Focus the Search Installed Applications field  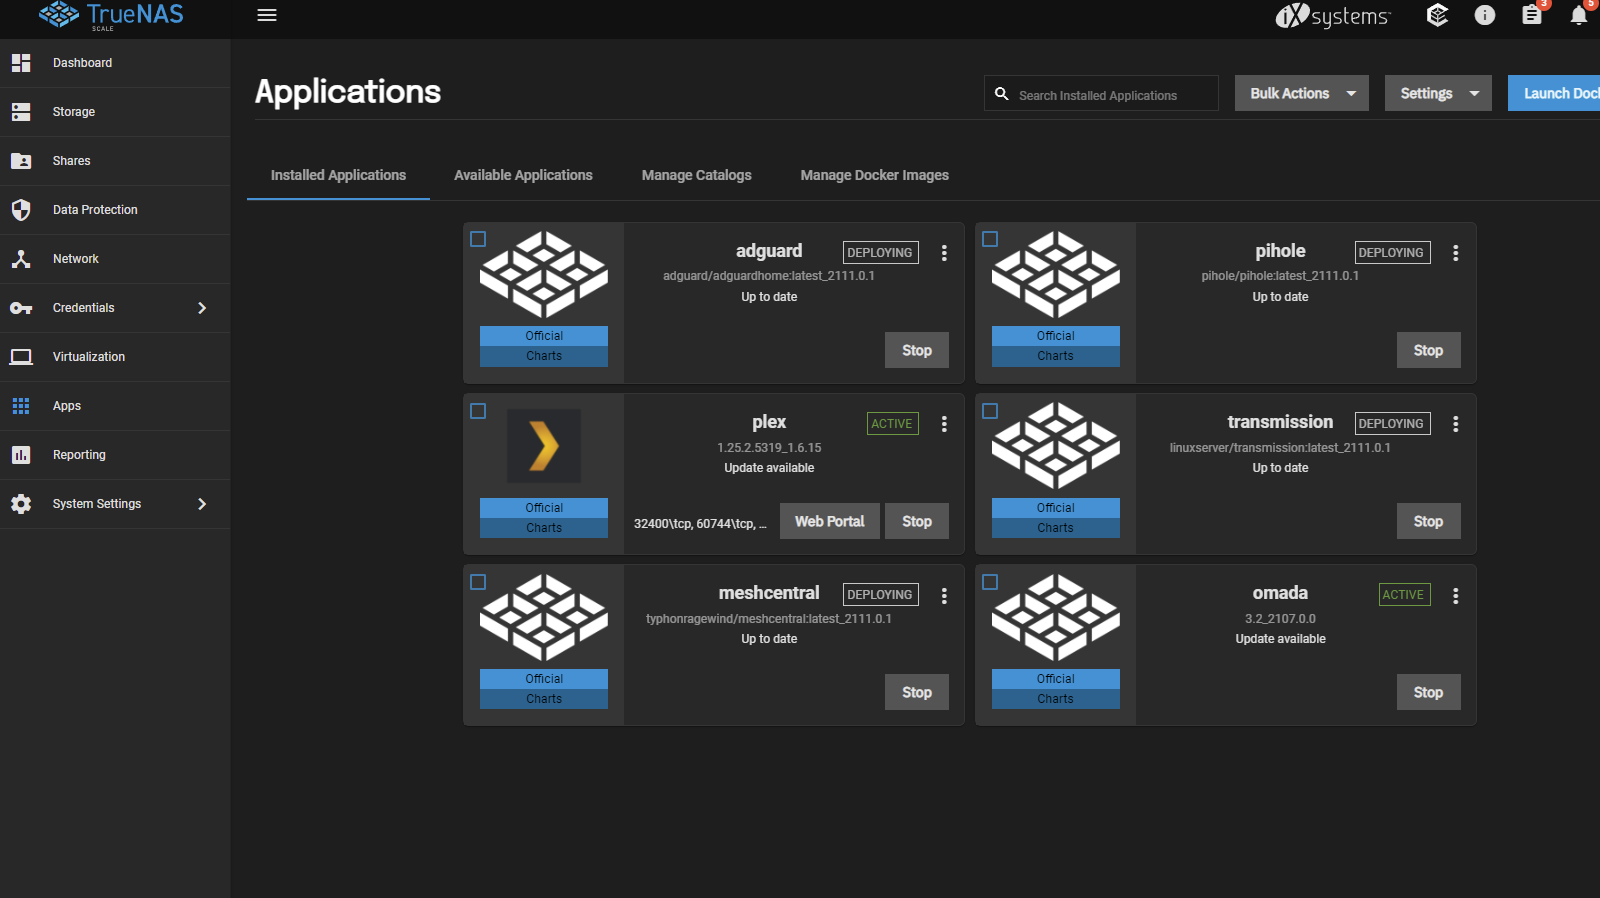(1101, 94)
